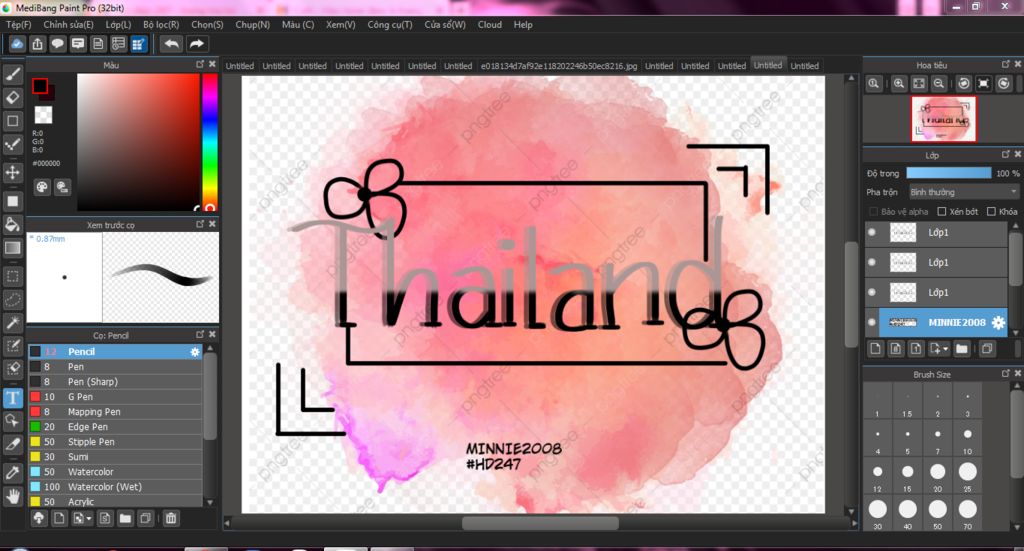Select the Edge Pen brush
This screenshot has height=551, width=1024.
[115, 427]
